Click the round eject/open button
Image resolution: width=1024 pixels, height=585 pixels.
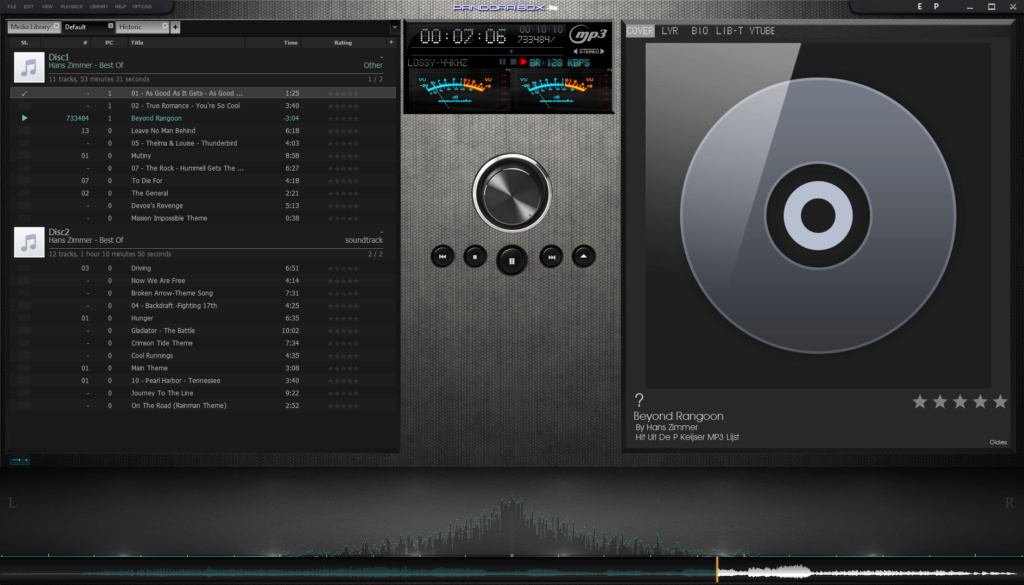(x=584, y=256)
